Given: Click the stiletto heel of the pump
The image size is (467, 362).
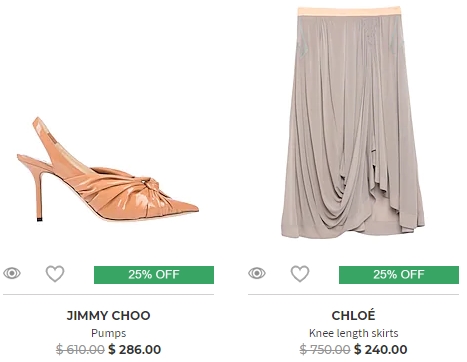Looking at the screenshot, I should tap(40, 197).
